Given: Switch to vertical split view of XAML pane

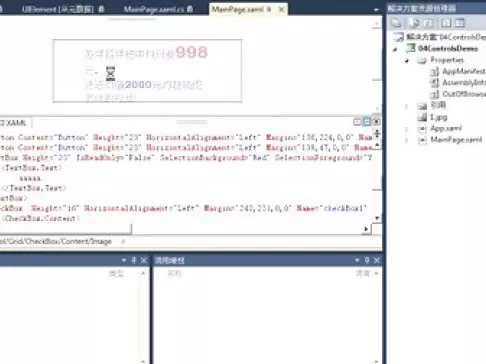Looking at the screenshot, I should (357, 122).
